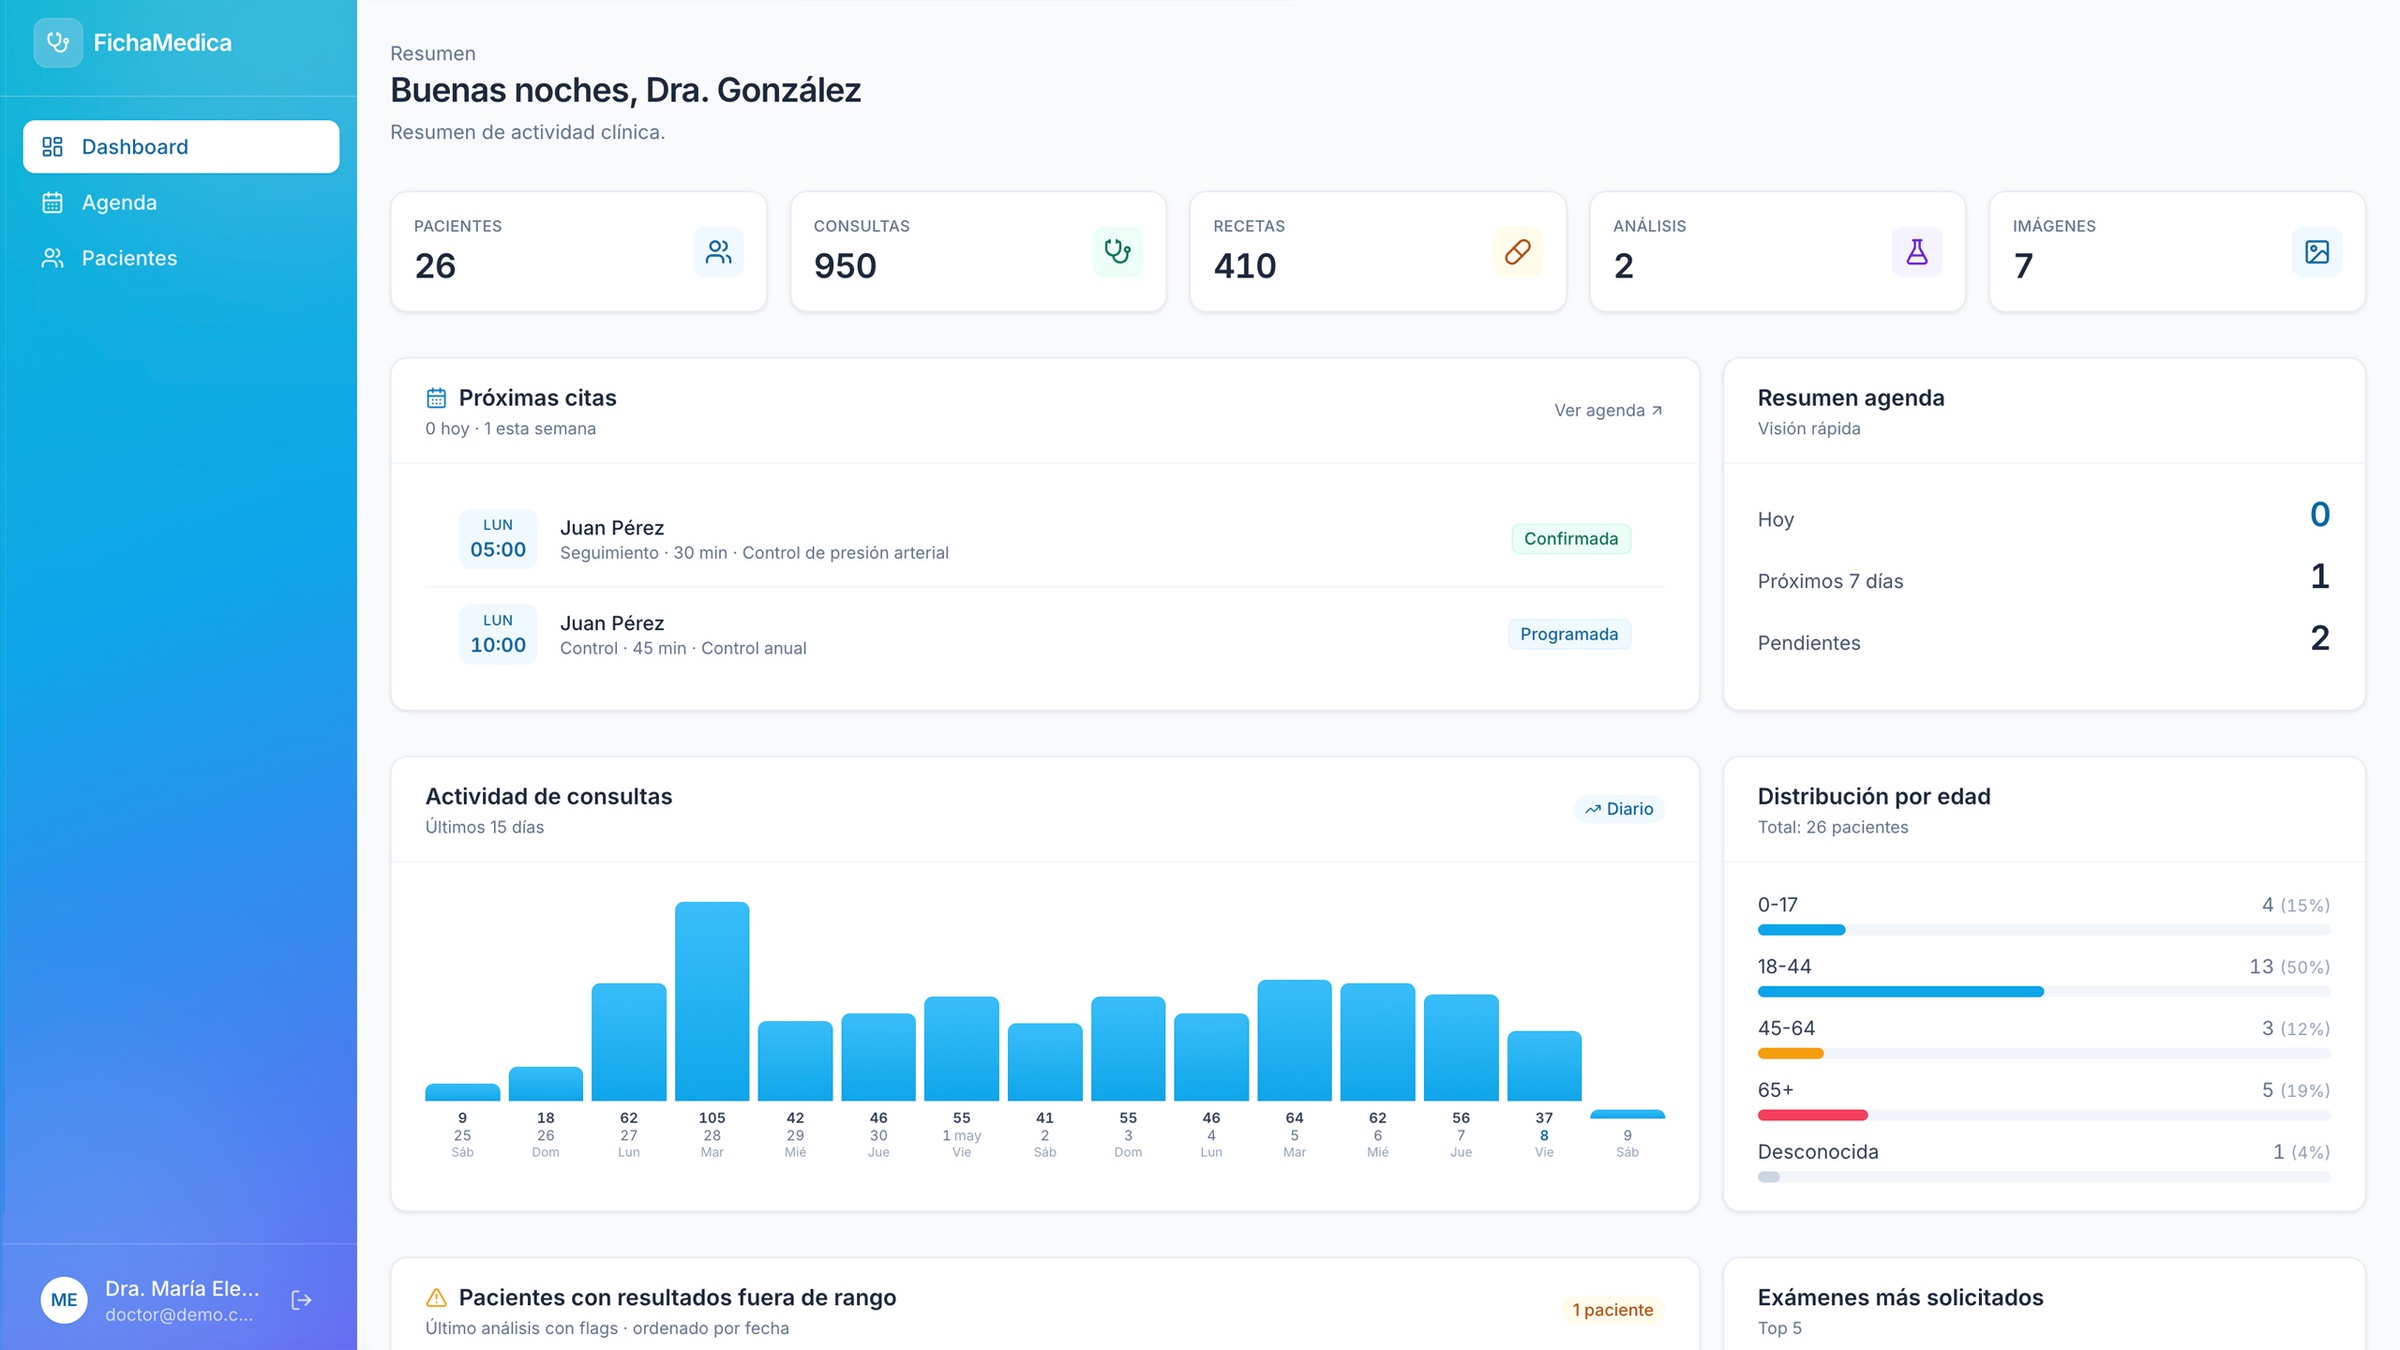Image resolution: width=2400 pixels, height=1350 pixels.
Task: Click the warning triangle icon by Pacientes con resultados
Action: pyautogui.click(x=436, y=1298)
